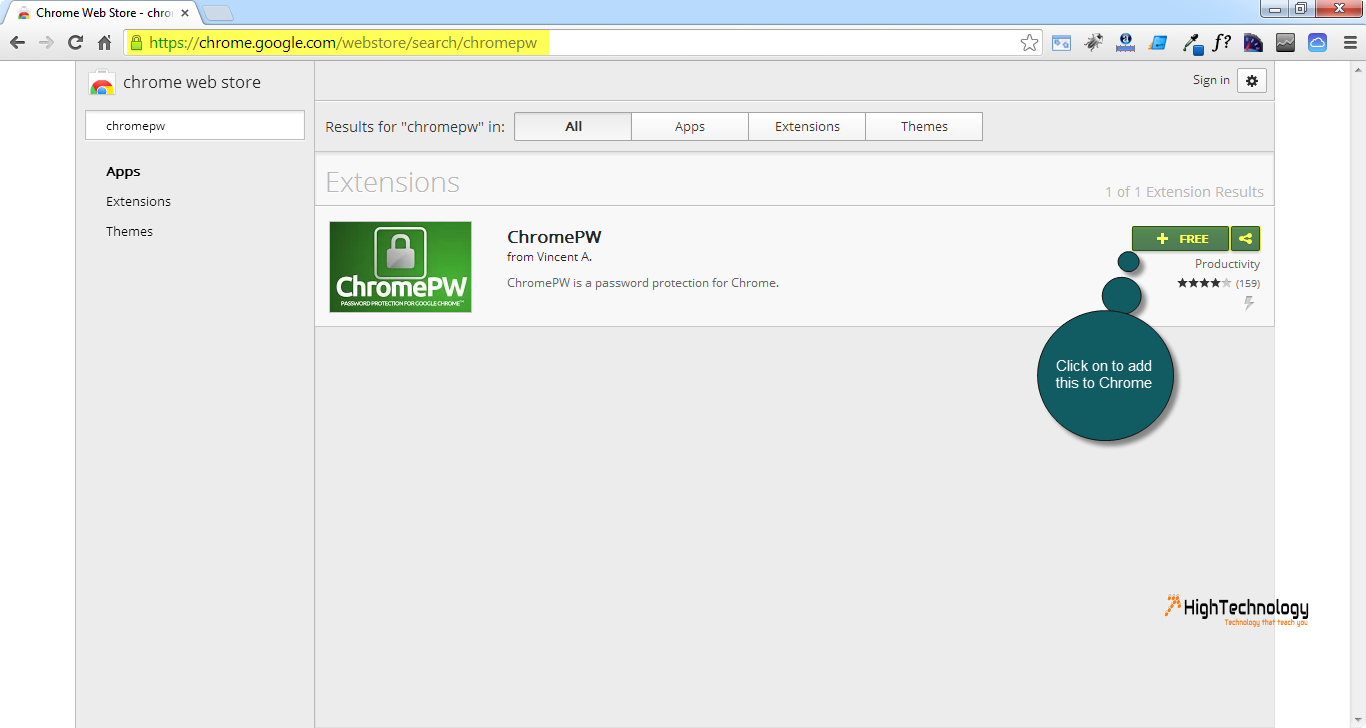Screen dimensions: 1366x728
Task: Go to the home page icon
Action: 104,43
